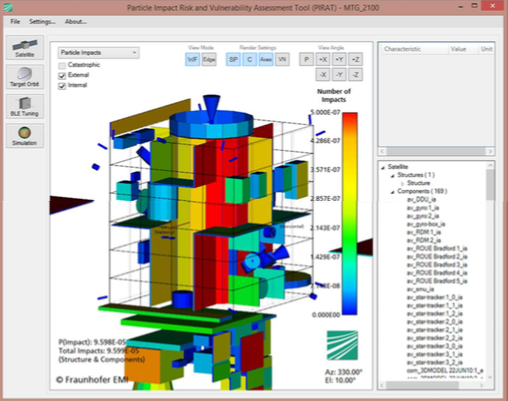This screenshot has width=508, height=401.
Task: Select av_star-tracker:1_1_ia component
Action: [434, 306]
